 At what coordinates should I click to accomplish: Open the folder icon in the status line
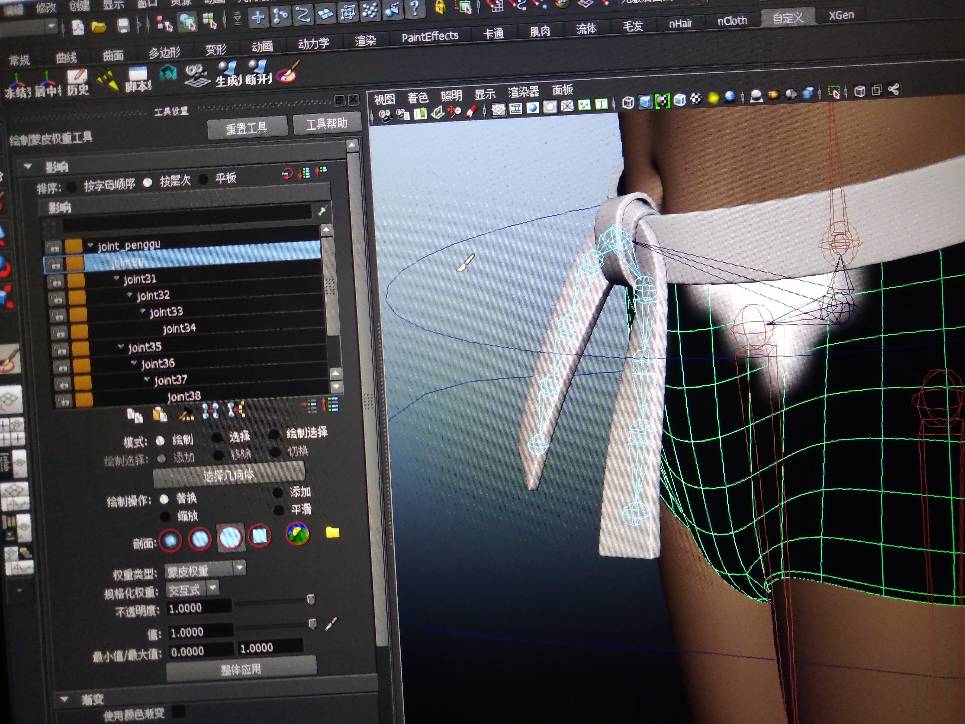pos(98,26)
